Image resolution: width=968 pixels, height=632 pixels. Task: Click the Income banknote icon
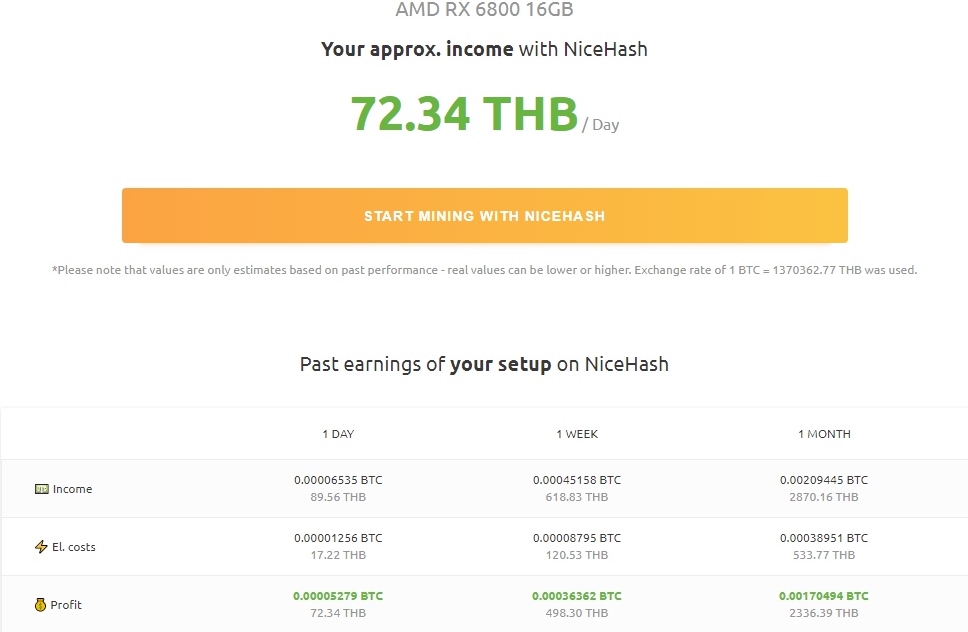[41, 489]
